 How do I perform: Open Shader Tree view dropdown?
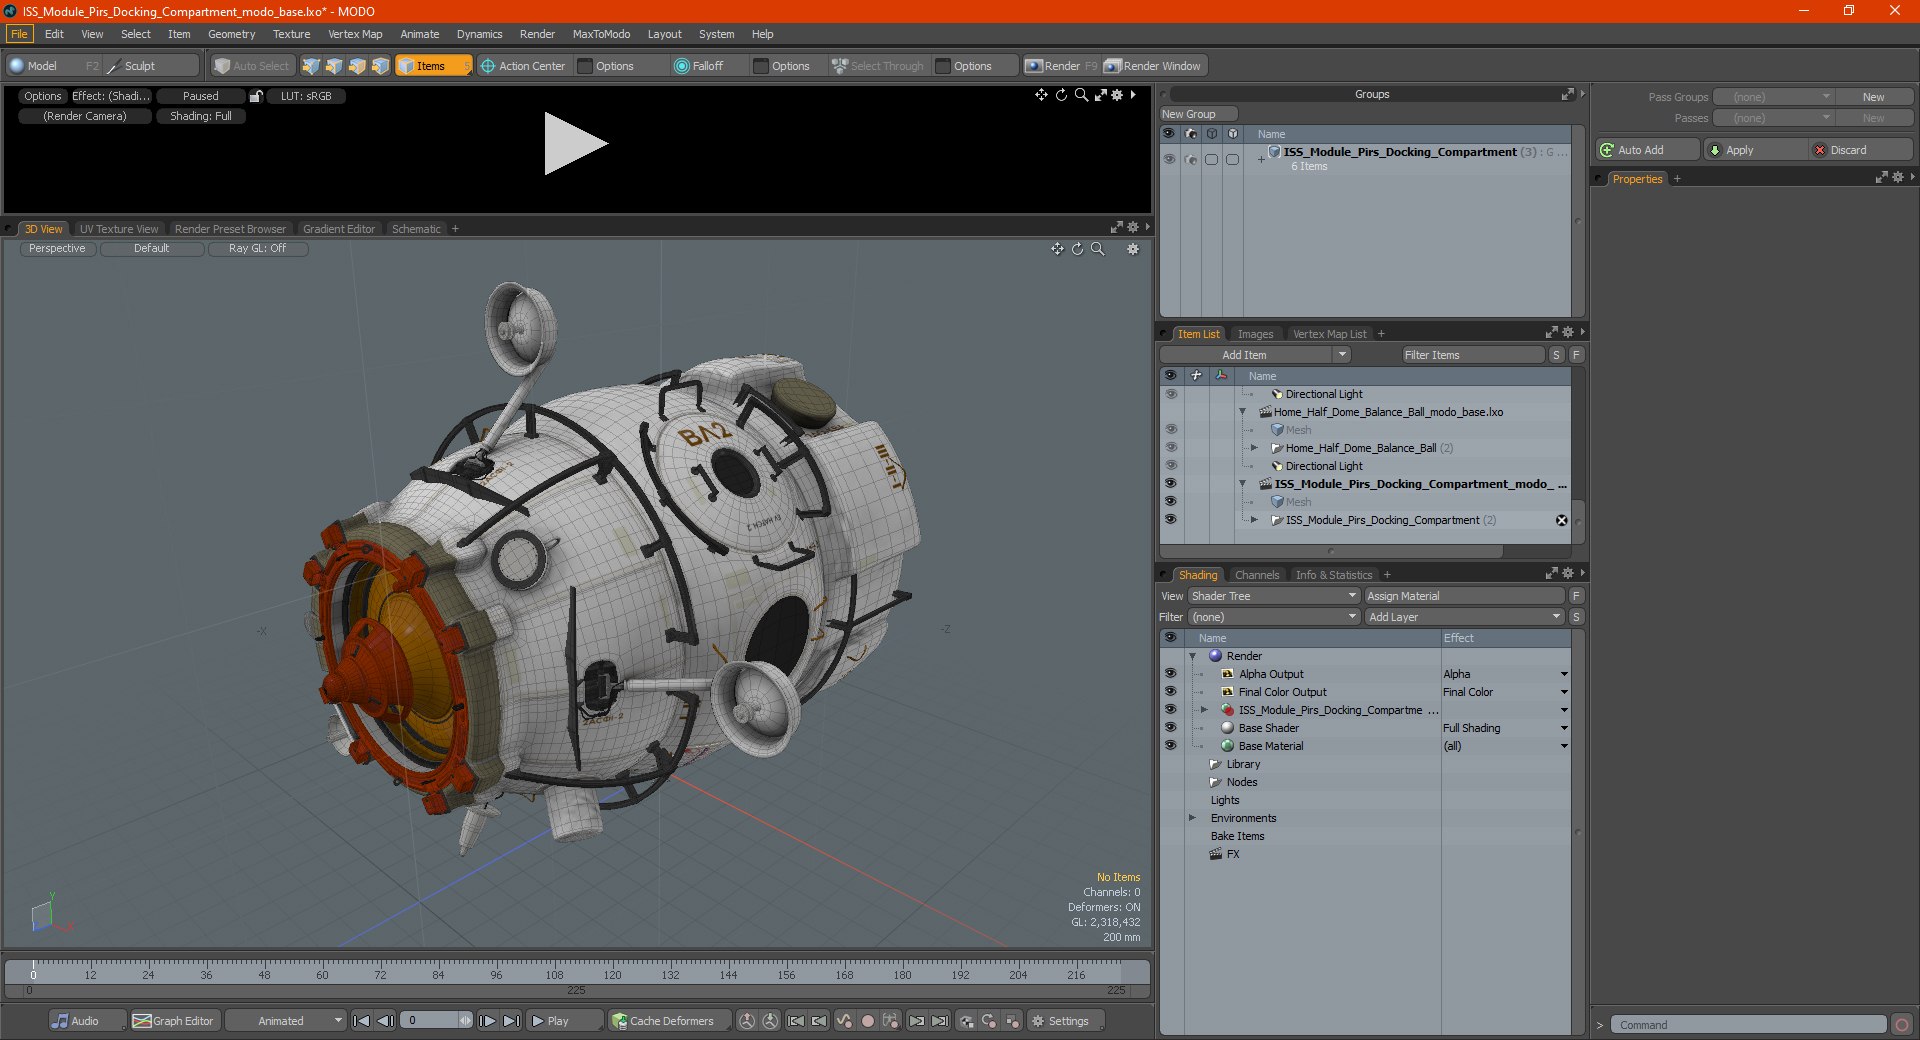(1274, 596)
